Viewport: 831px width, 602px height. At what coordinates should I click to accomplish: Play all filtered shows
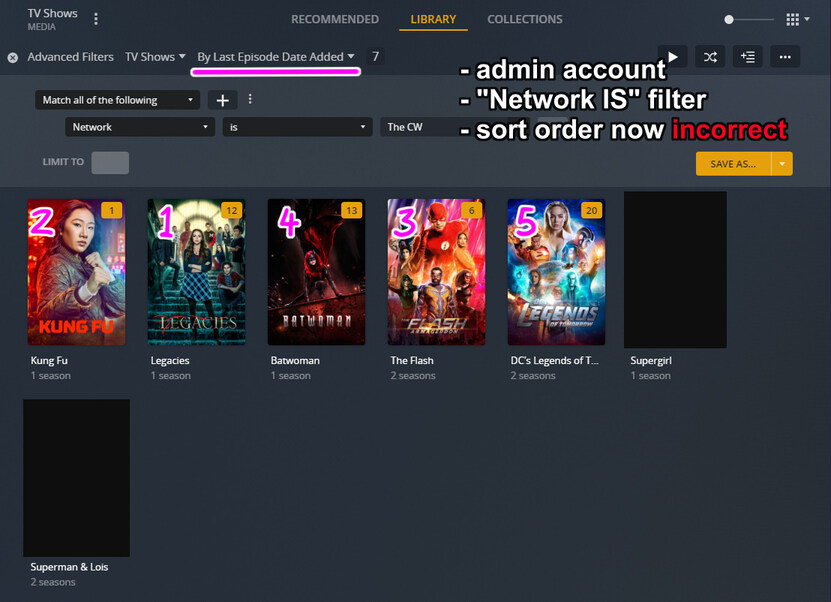point(673,57)
